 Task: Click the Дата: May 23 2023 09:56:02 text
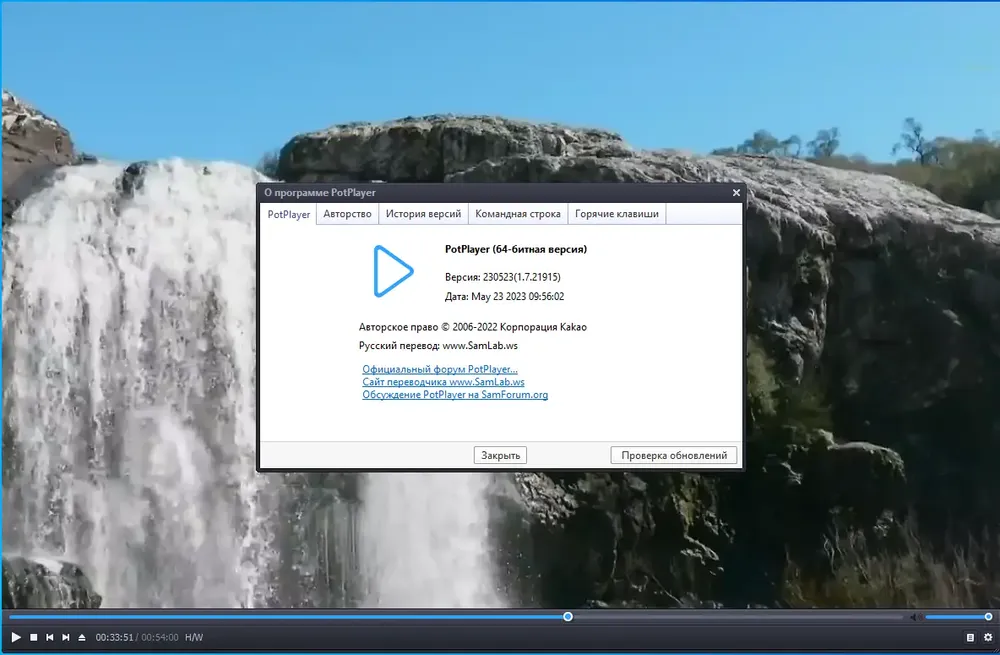pos(504,297)
